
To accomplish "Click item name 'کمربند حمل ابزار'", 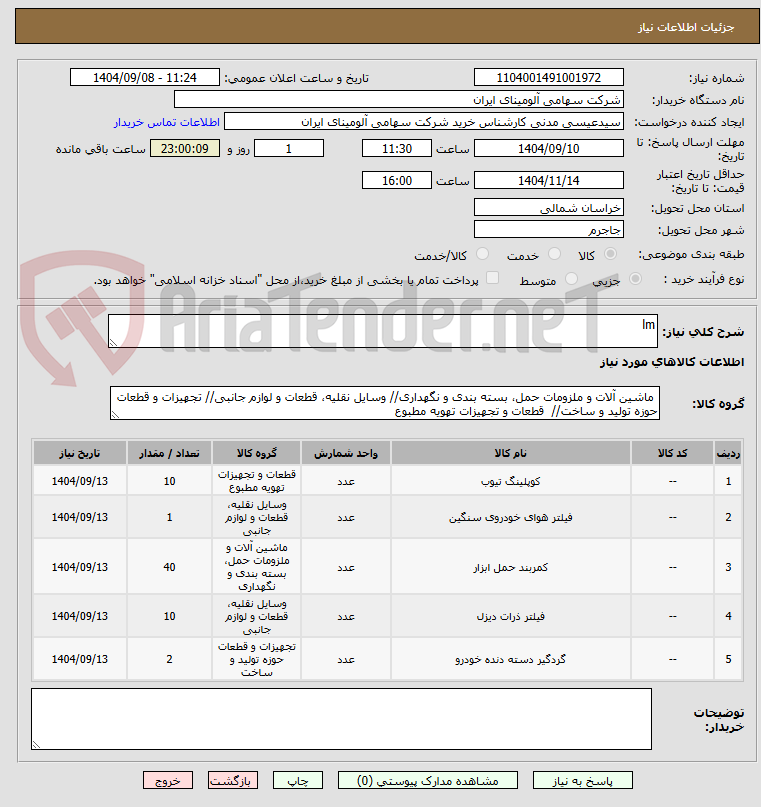I will click(x=510, y=567).
